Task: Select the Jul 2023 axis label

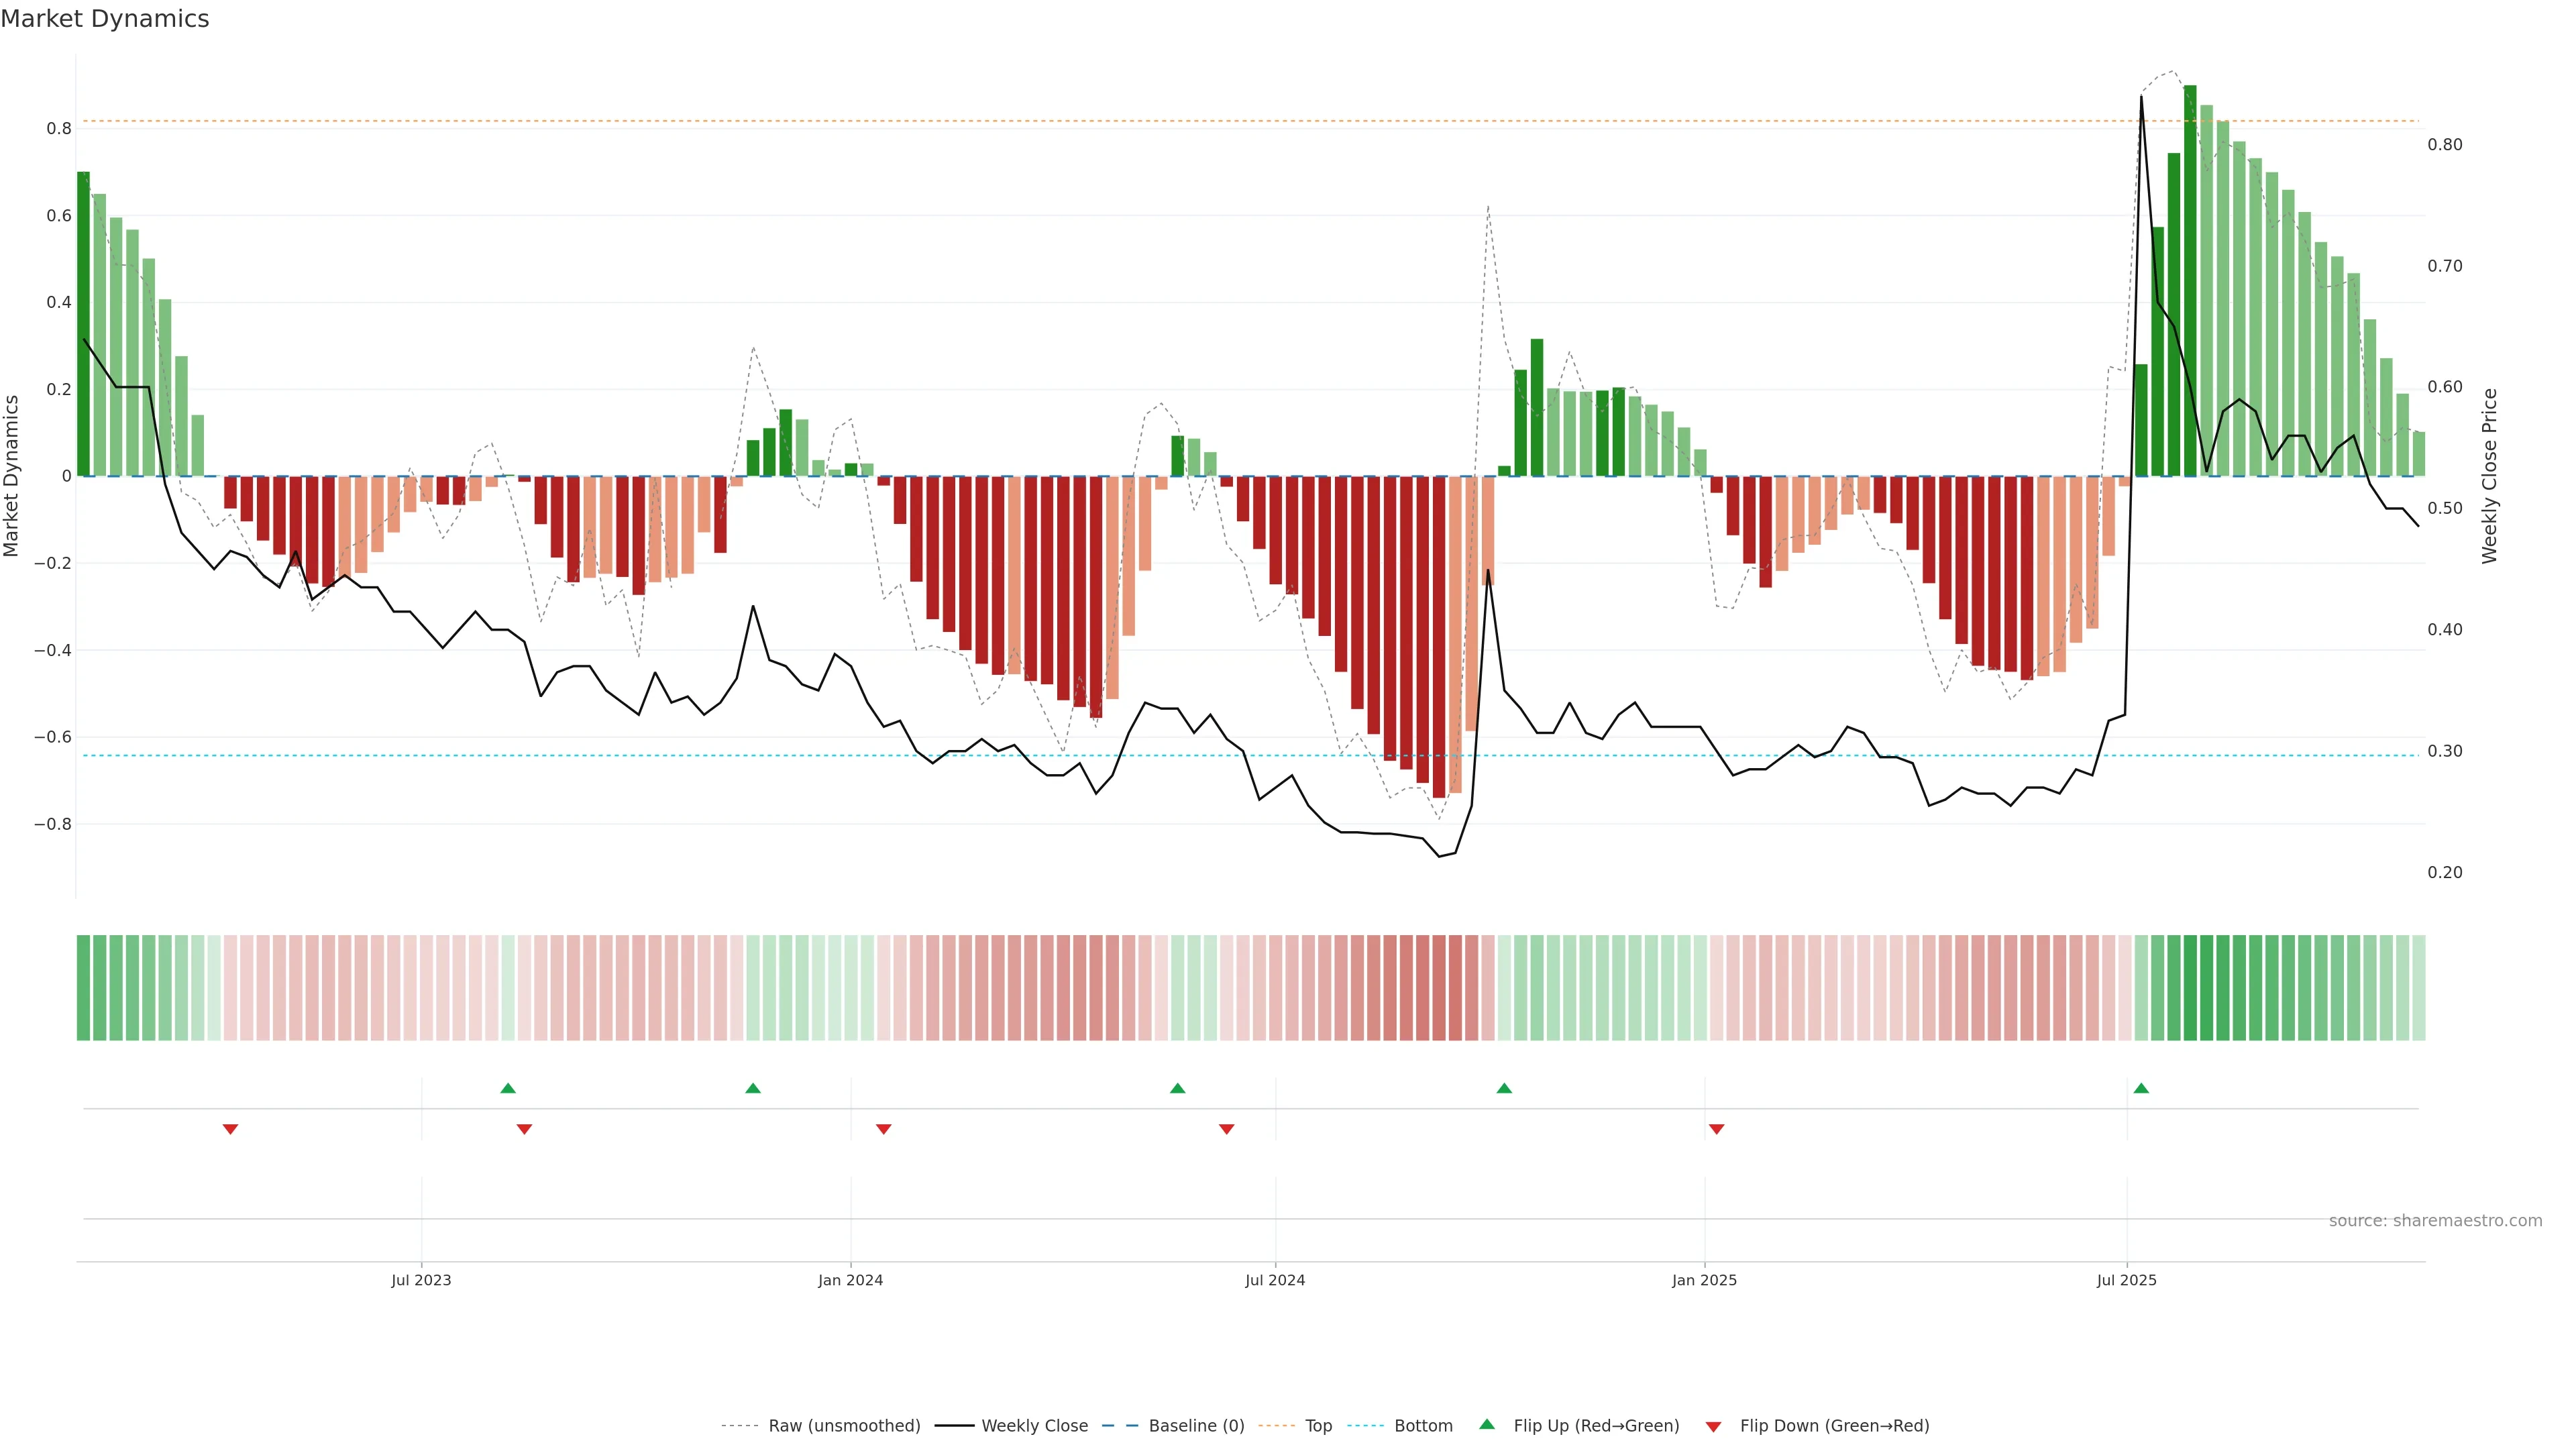Action: pyautogui.click(x=421, y=1280)
